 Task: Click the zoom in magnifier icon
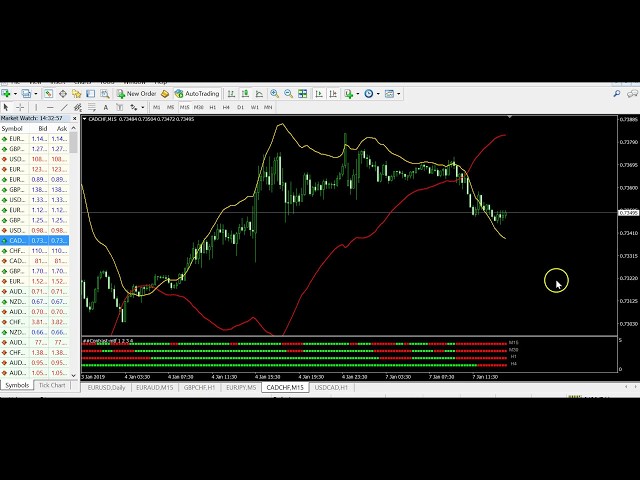pos(275,94)
